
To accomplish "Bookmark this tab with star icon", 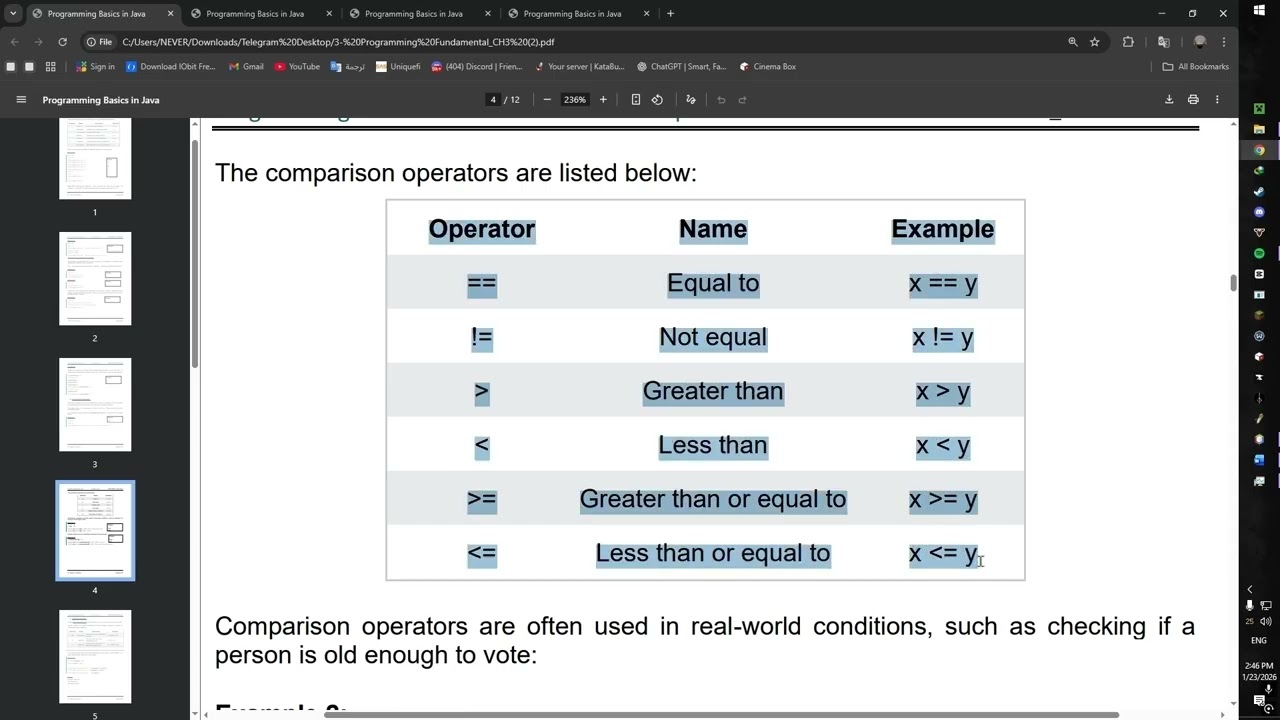I will 1095,42.
